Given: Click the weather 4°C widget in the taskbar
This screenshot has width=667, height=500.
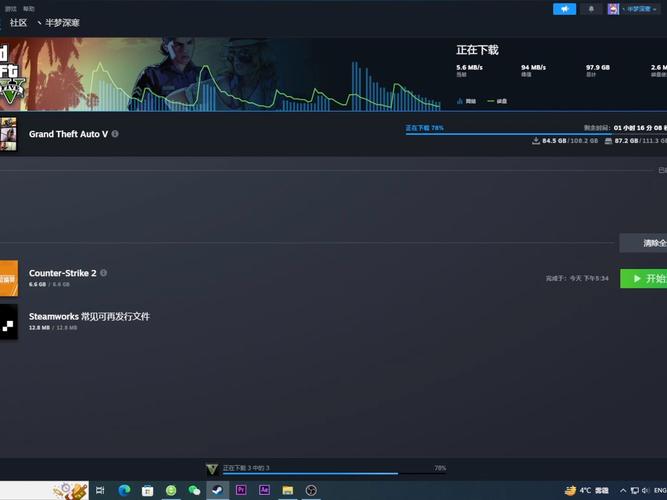Looking at the screenshot, I should pos(587,491).
